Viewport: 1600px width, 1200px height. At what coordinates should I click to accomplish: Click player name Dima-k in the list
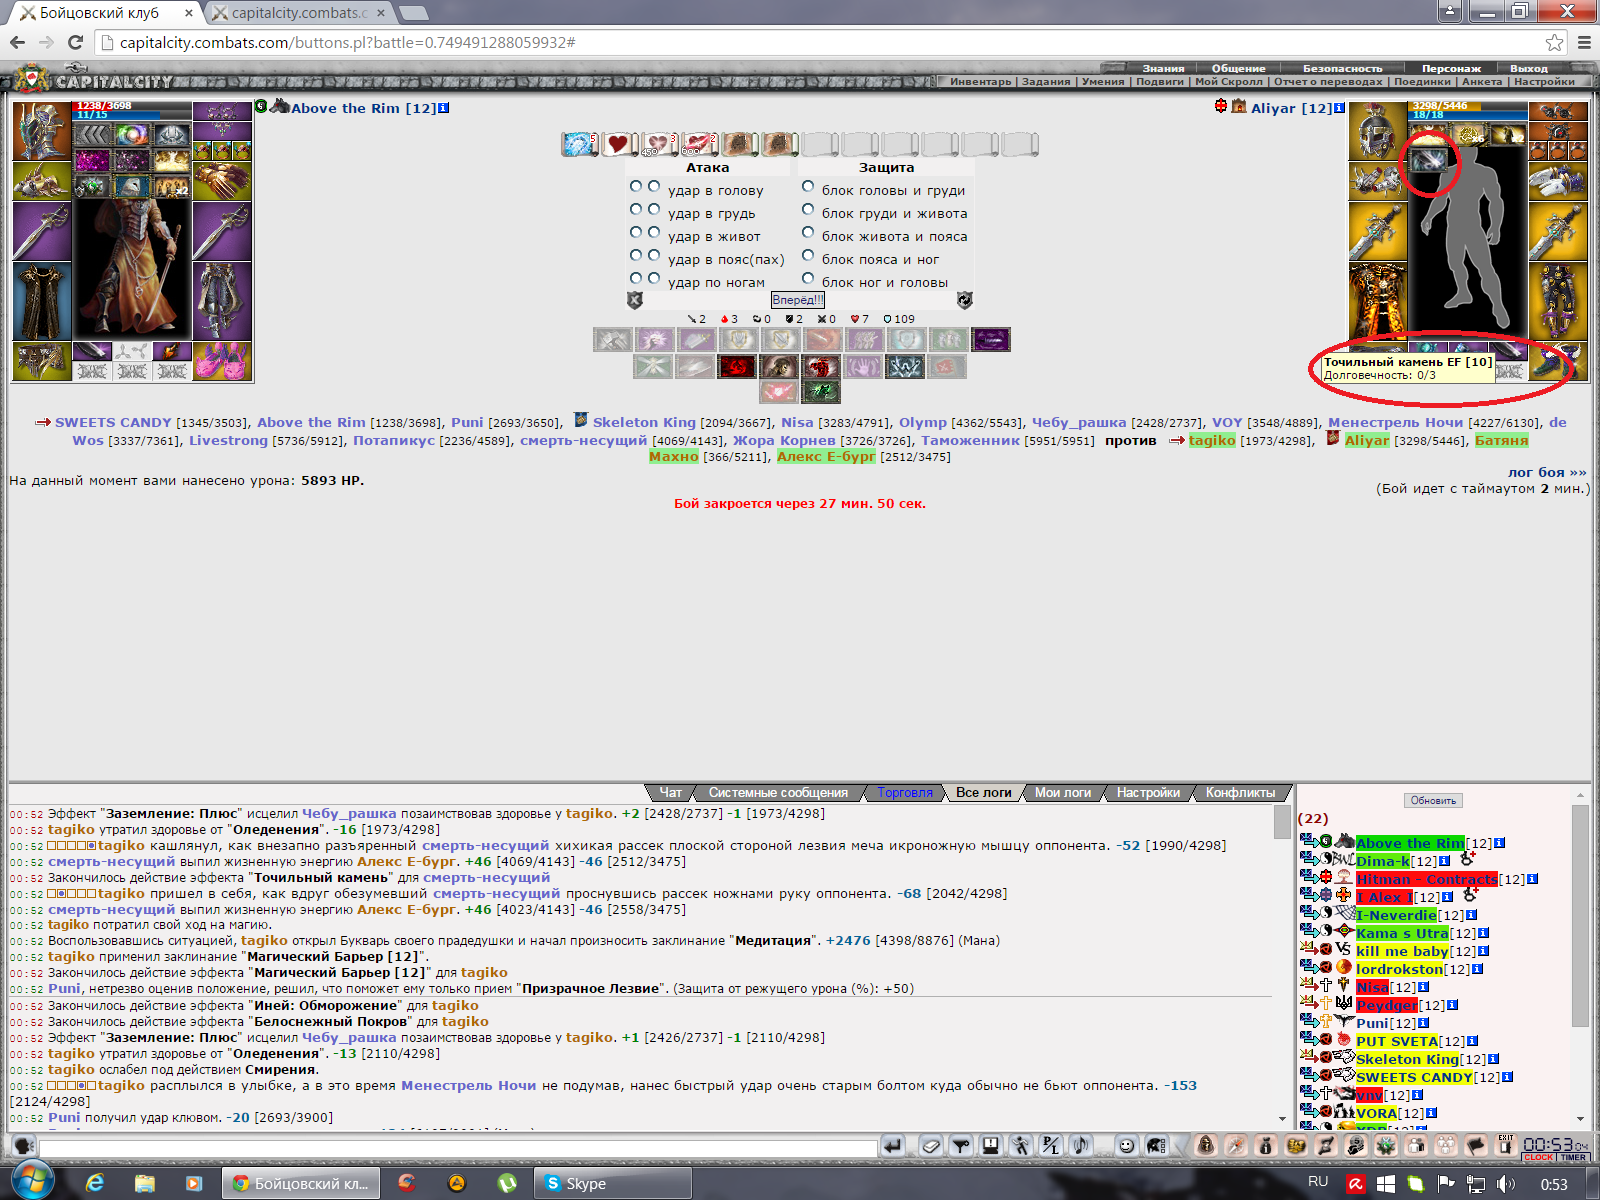(x=1383, y=861)
